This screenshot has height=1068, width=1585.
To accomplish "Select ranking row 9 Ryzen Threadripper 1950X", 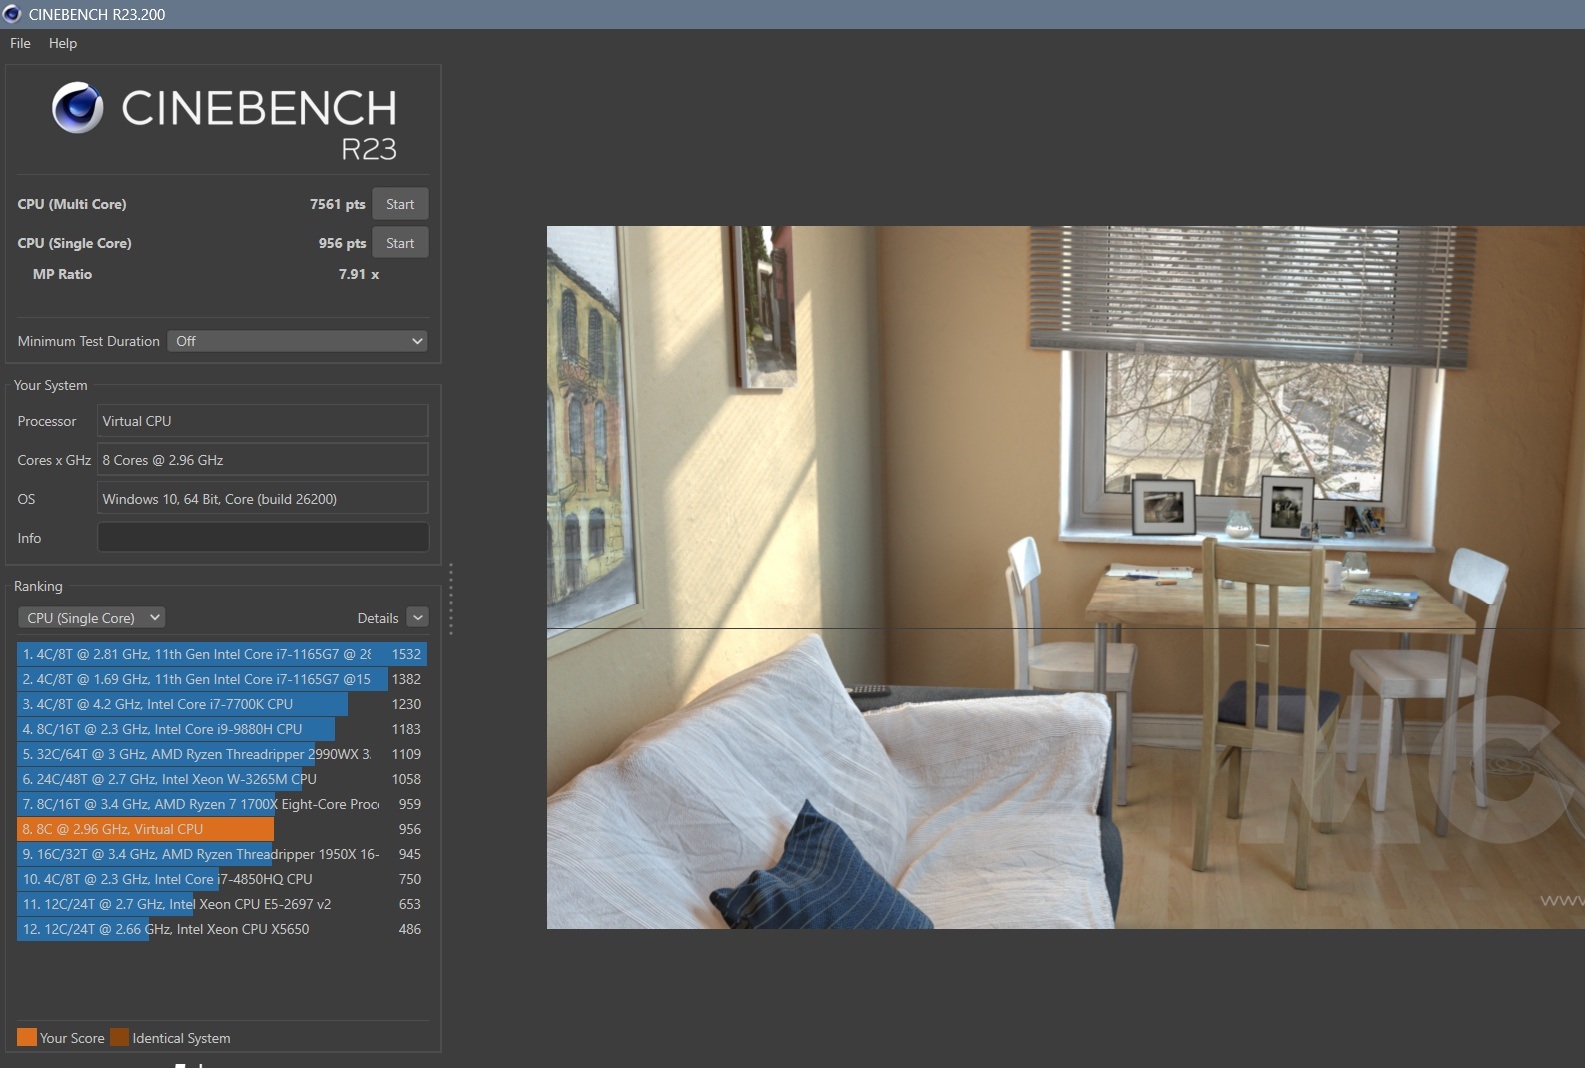I will pos(222,854).
